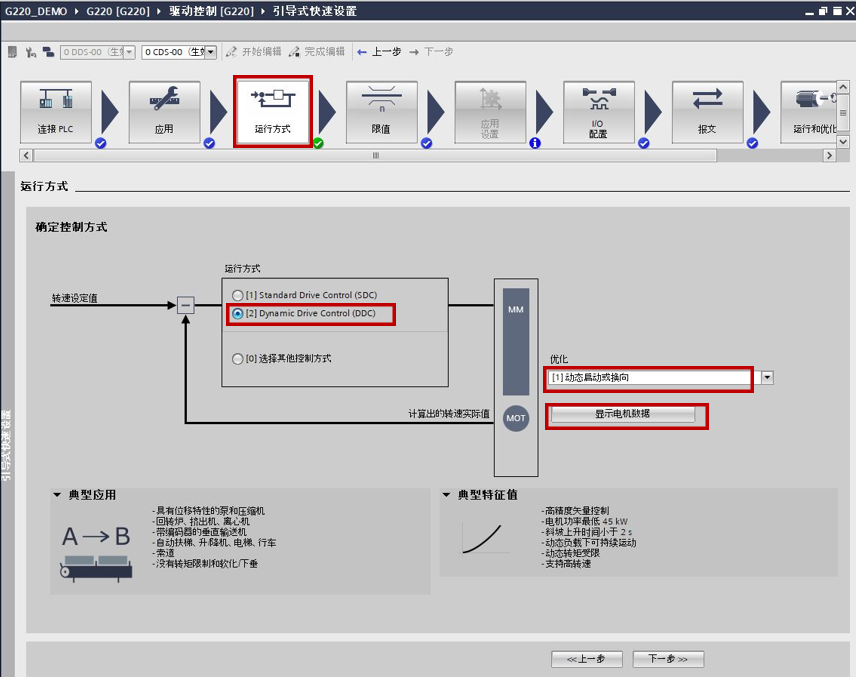Viewport: 856px width, 677px height.
Task: Open the CDS-00 dataset dropdown
Action: point(209,52)
